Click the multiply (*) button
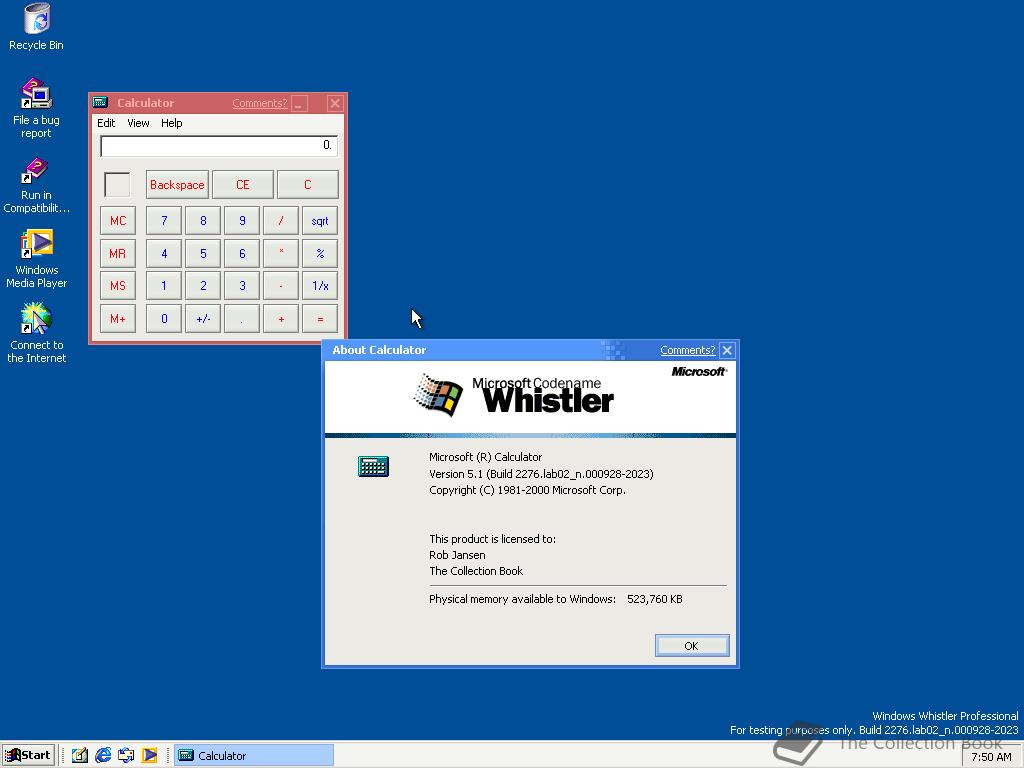The image size is (1024, 768). point(281,253)
